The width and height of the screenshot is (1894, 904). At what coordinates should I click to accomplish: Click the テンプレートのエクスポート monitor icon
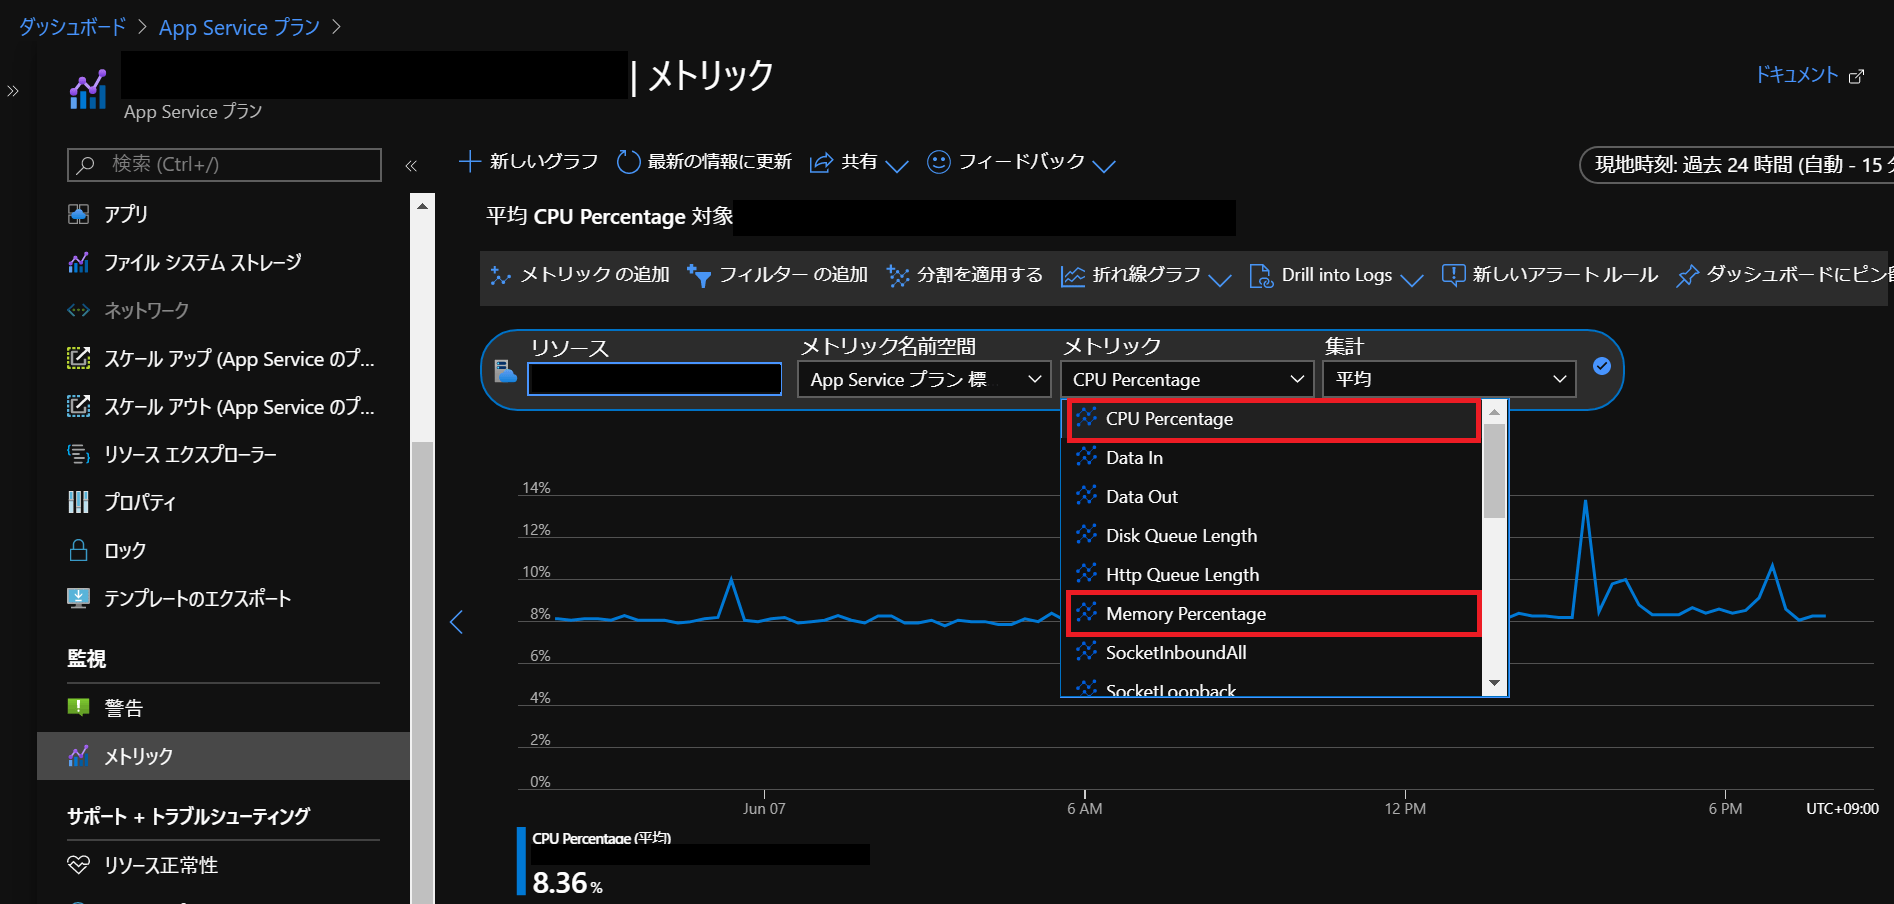(78, 598)
